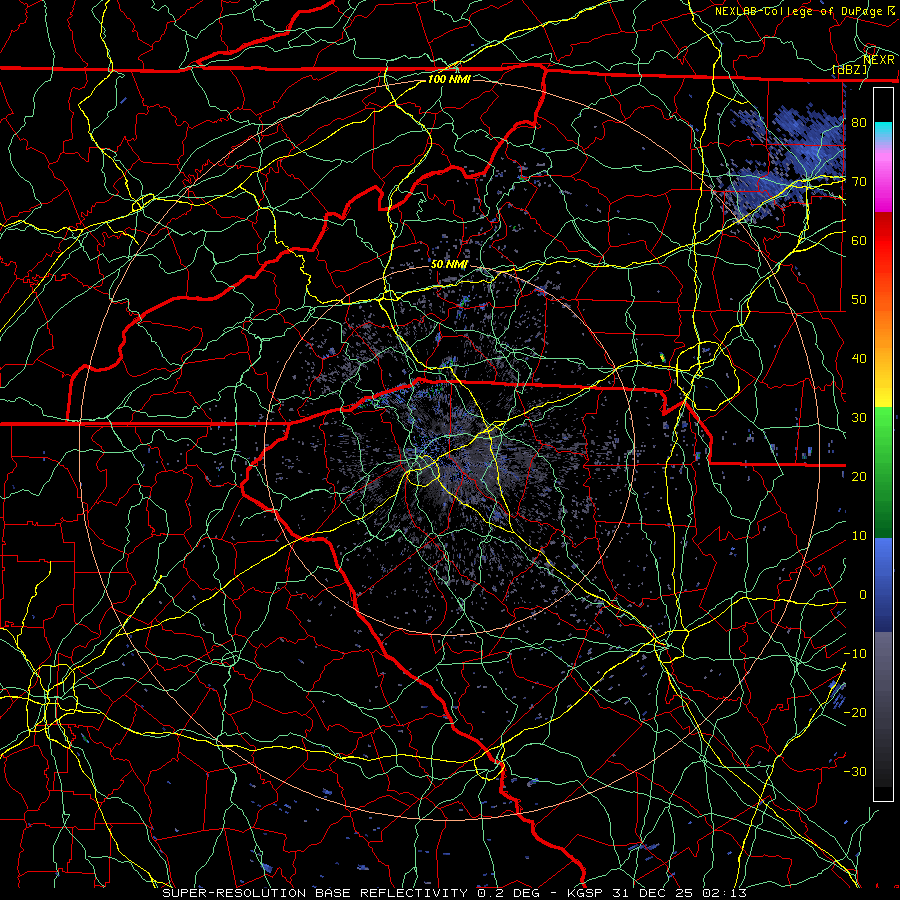Image resolution: width=900 pixels, height=900 pixels.
Task: Click the "50 NMI" range ring label
Action: [x=449, y=265]
